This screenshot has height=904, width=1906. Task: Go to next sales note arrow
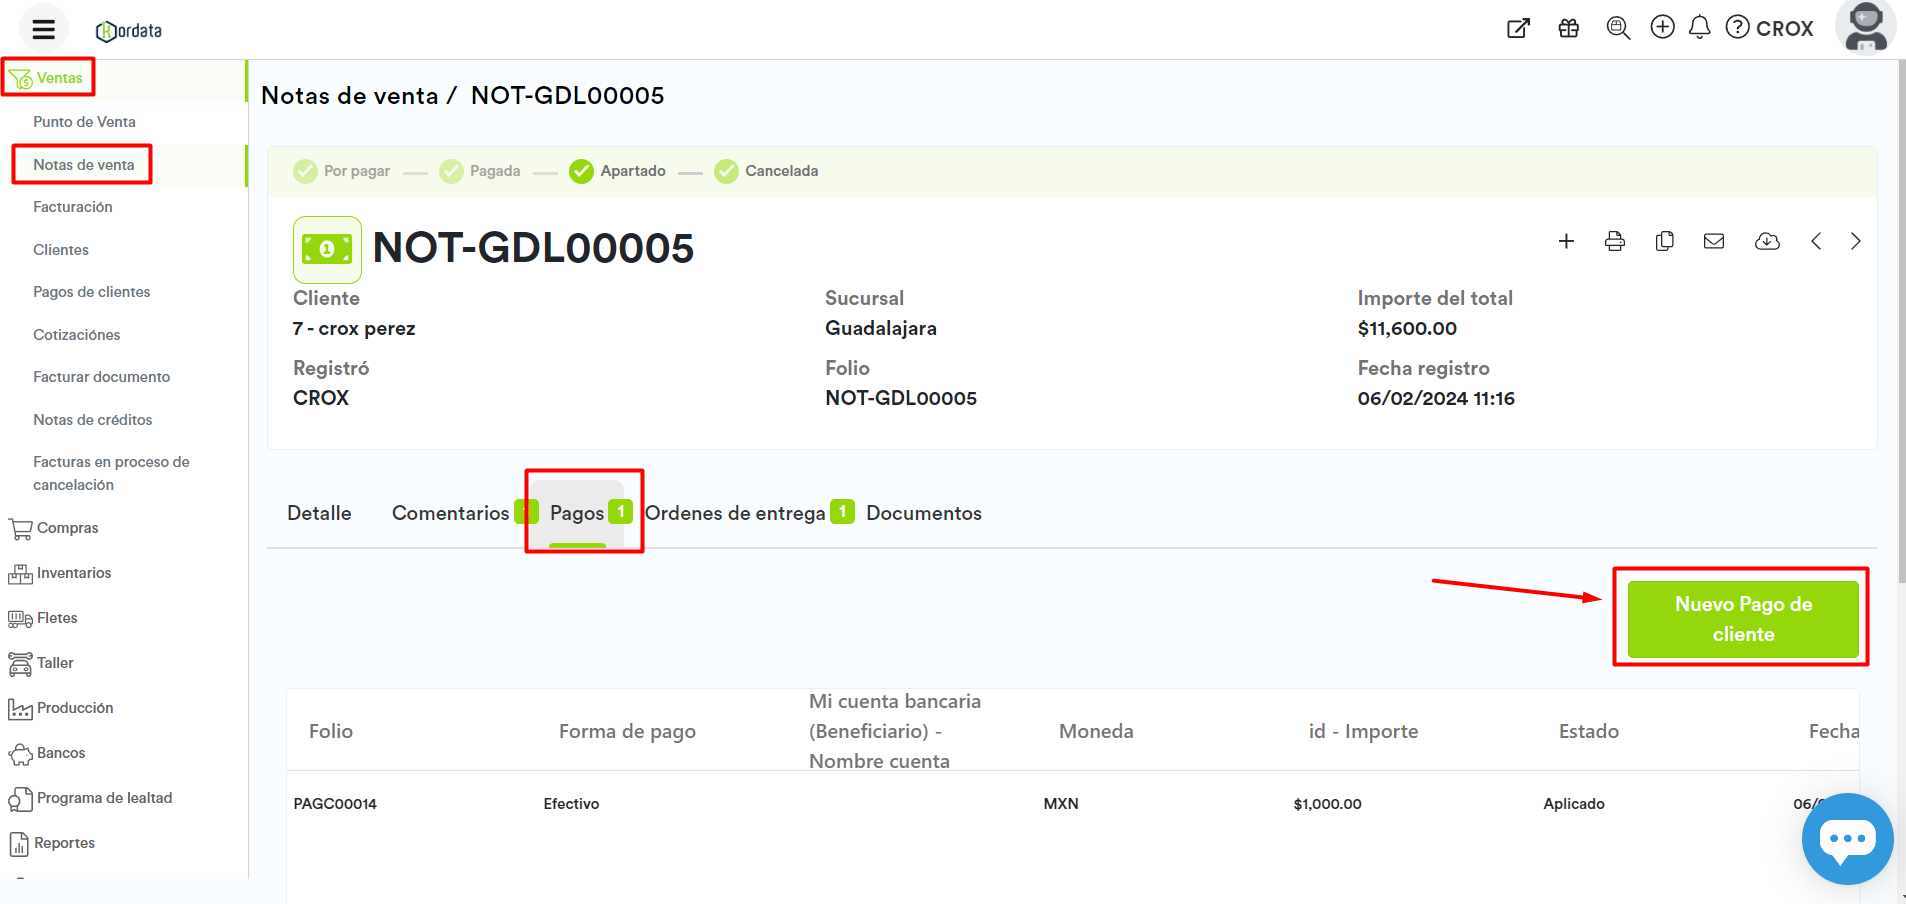point(1855,241)
